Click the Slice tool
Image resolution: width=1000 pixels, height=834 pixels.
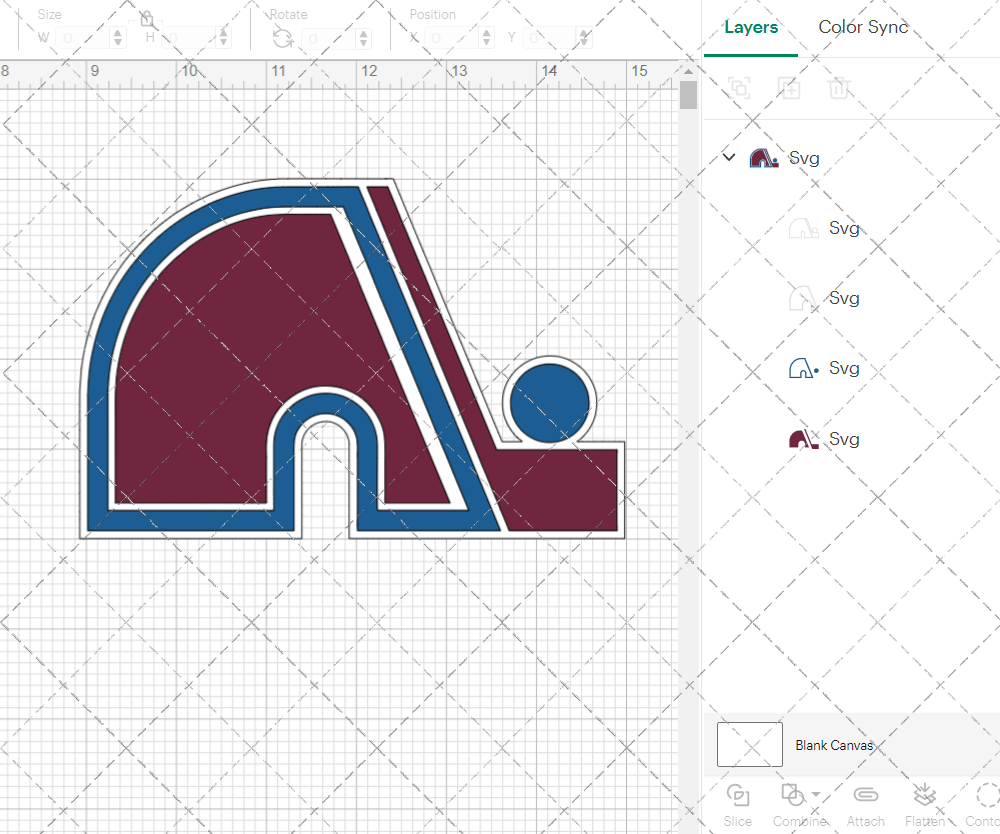(x=737, y=805)
